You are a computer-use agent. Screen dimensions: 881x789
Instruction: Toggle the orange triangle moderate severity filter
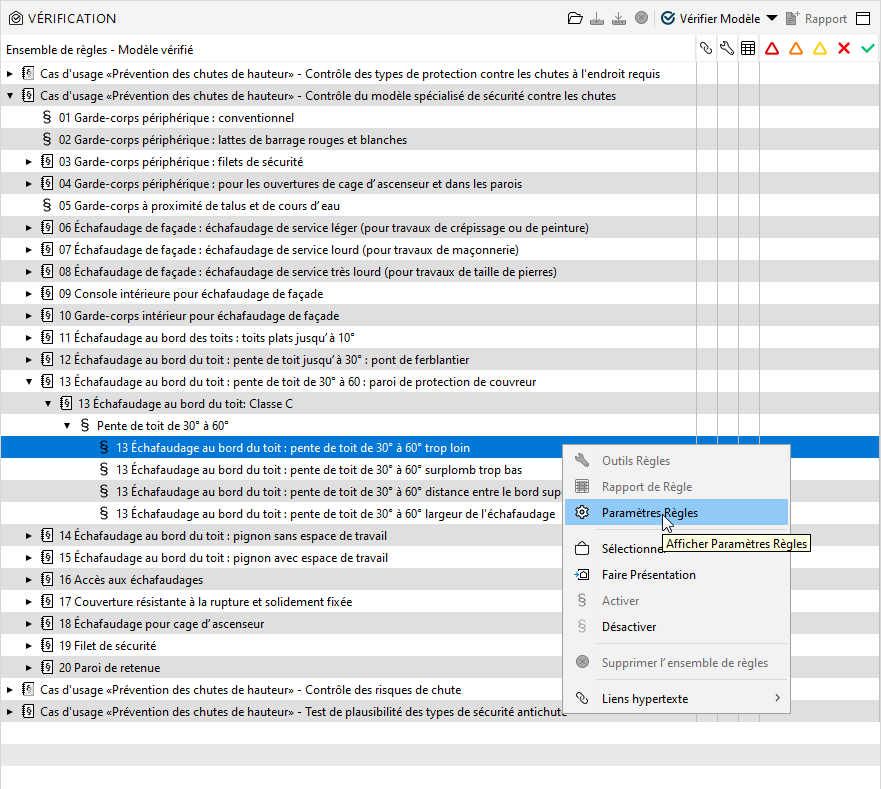tap(796, 49)
